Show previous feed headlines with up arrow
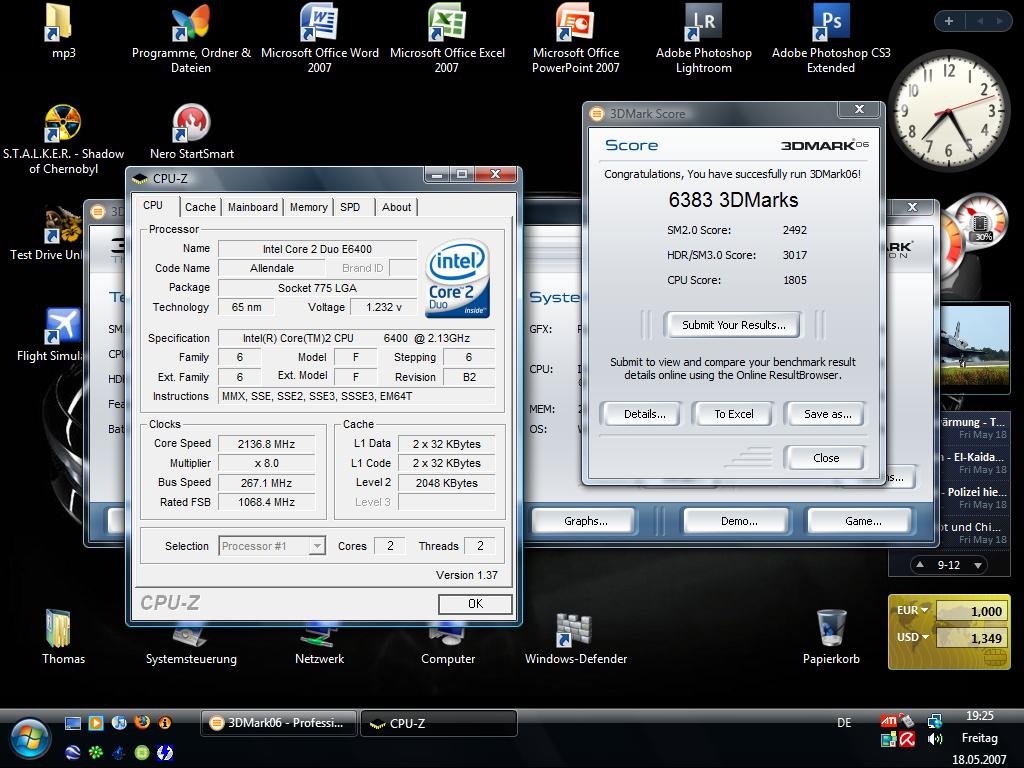Screen dimensions: 1024x768 point(920,564)
